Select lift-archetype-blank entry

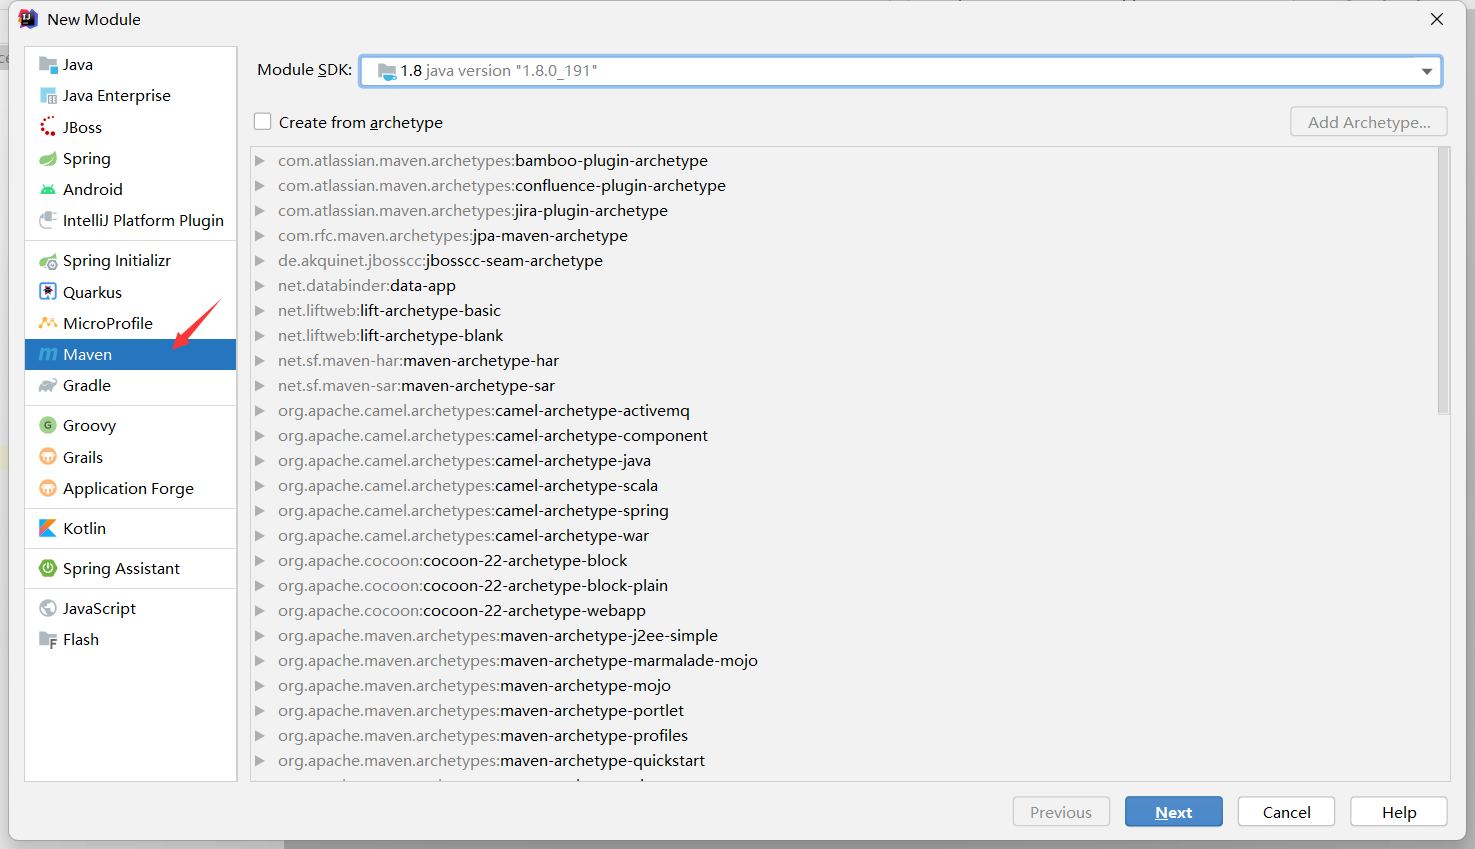[x=390, y=336]
